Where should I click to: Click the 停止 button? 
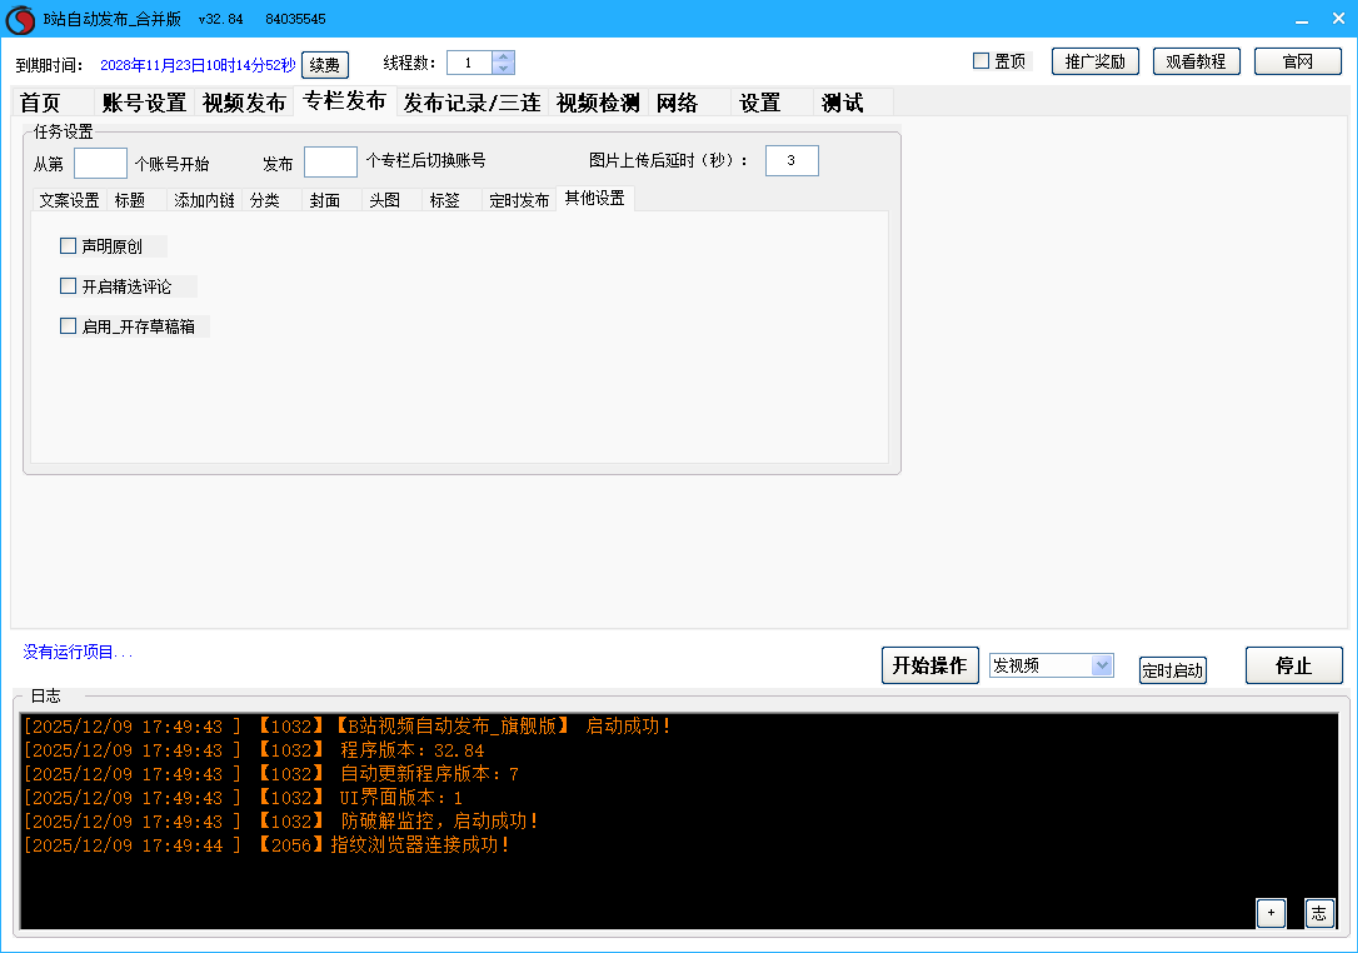1293,665
